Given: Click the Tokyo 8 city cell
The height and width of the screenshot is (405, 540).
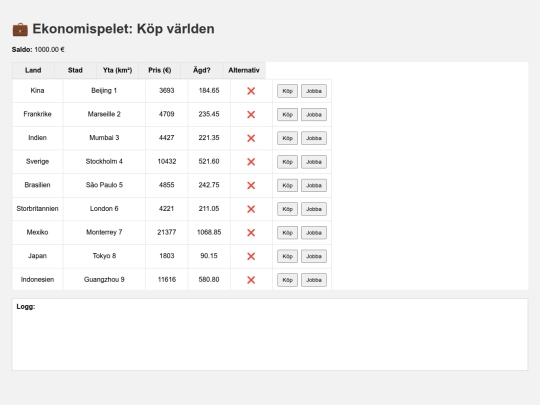Looking at the screenshot, I should (104, 256).
